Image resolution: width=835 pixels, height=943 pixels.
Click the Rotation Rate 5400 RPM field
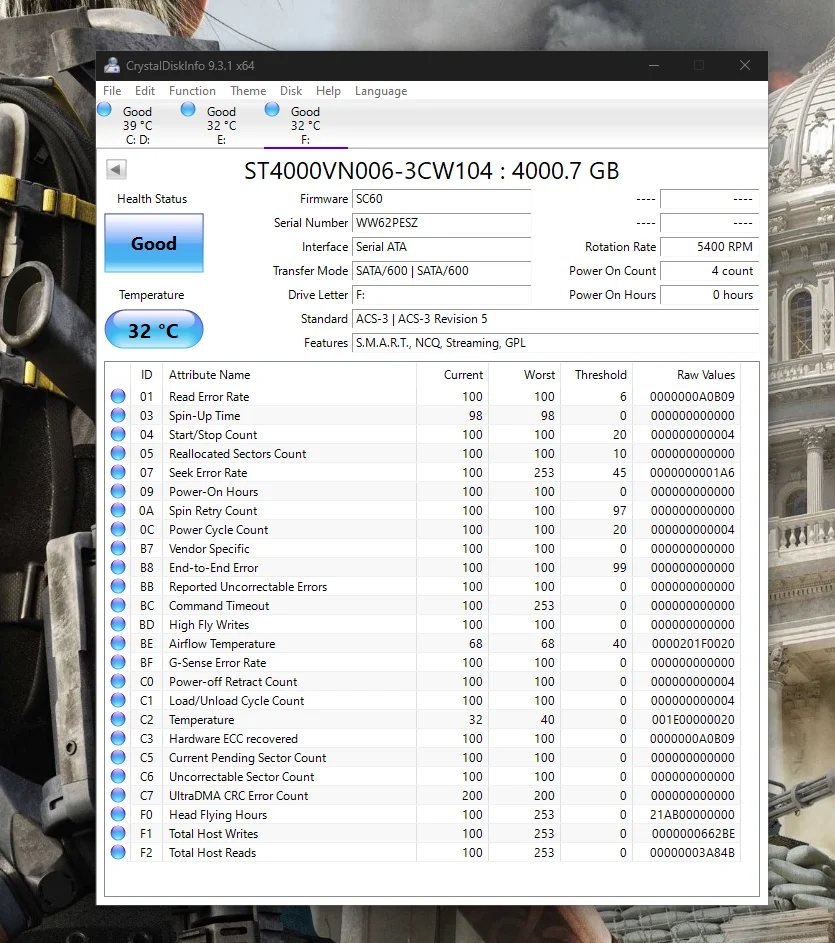(x=710, y=247)
